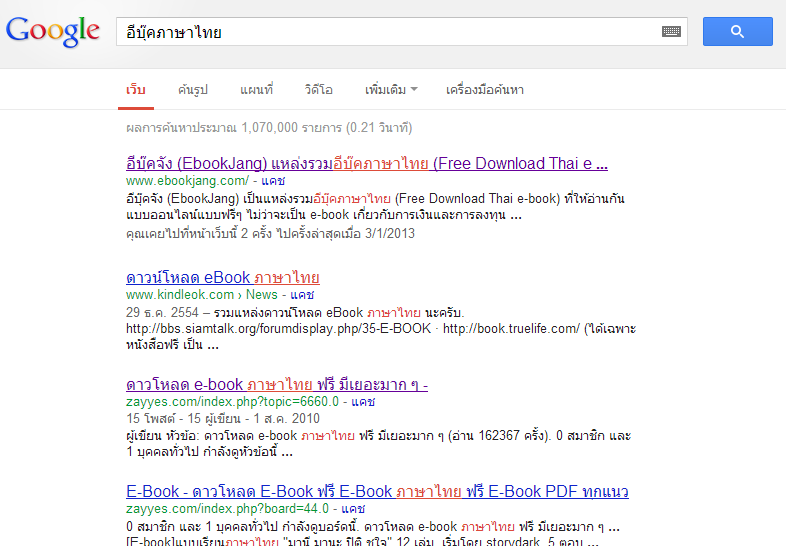
Task: Switch to the แผนที่ tab
Action: point(256,90)
